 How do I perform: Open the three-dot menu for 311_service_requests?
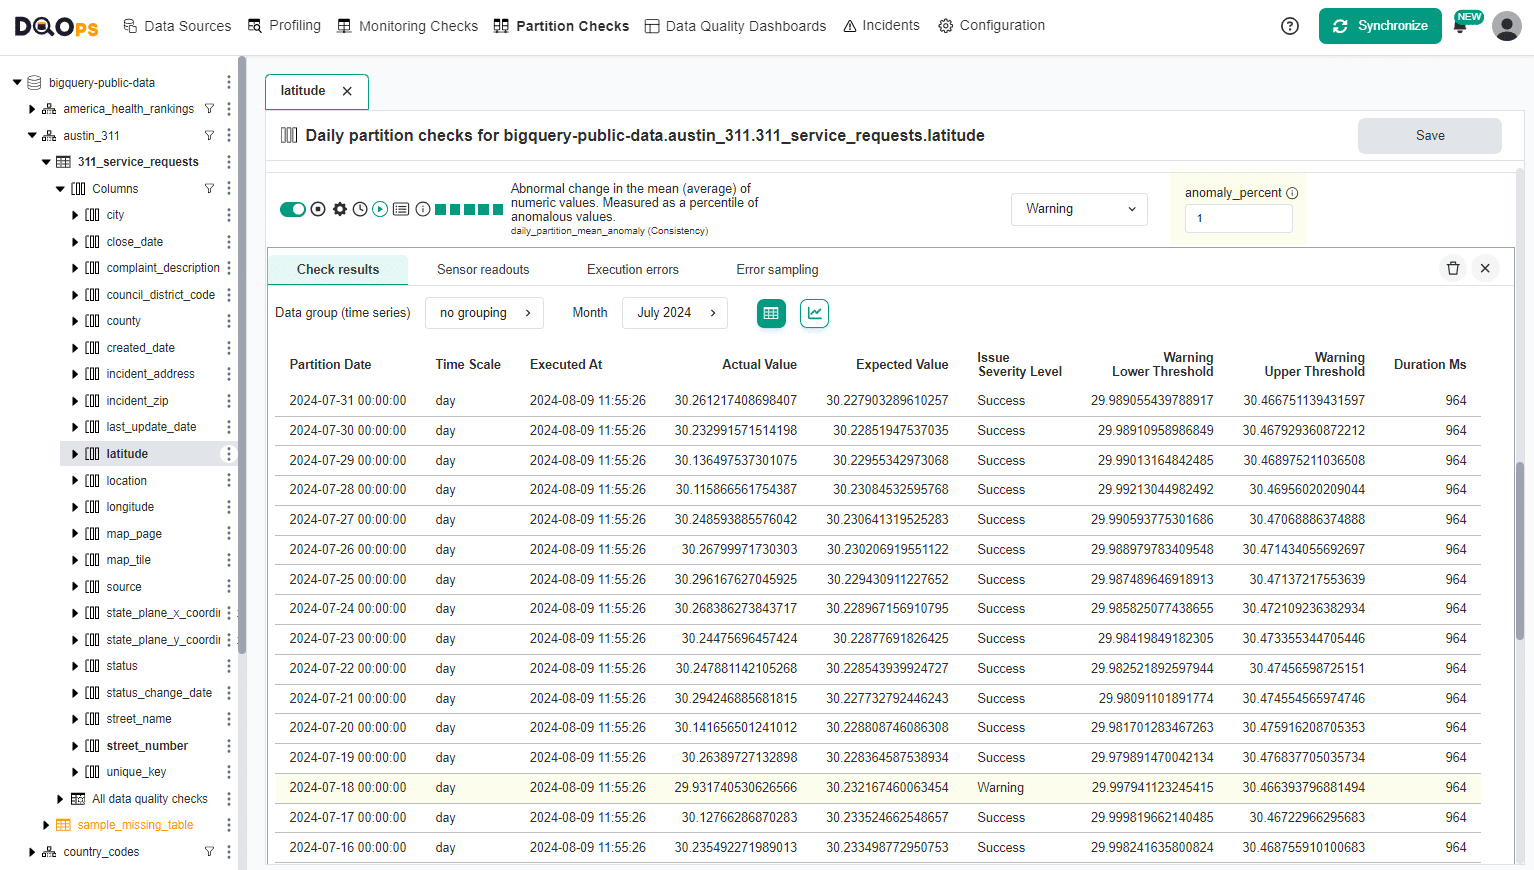point(228,162)
